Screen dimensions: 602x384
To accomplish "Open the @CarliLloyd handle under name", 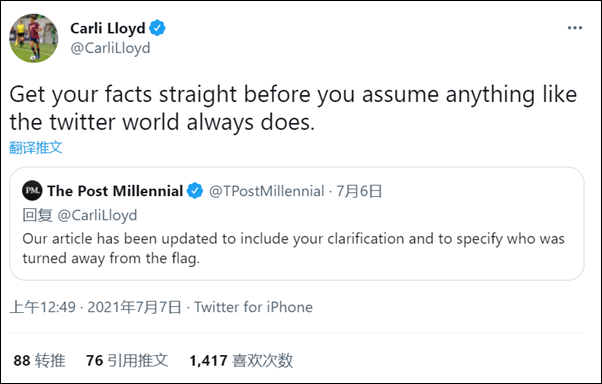I will pyautogui.click(x=110, y=48).
